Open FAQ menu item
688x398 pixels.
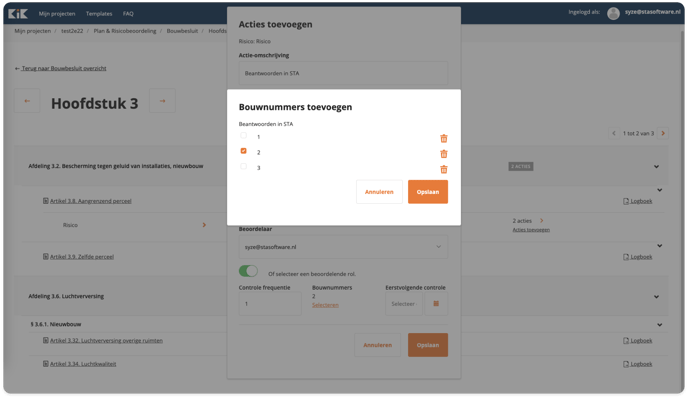click(128, 14)
